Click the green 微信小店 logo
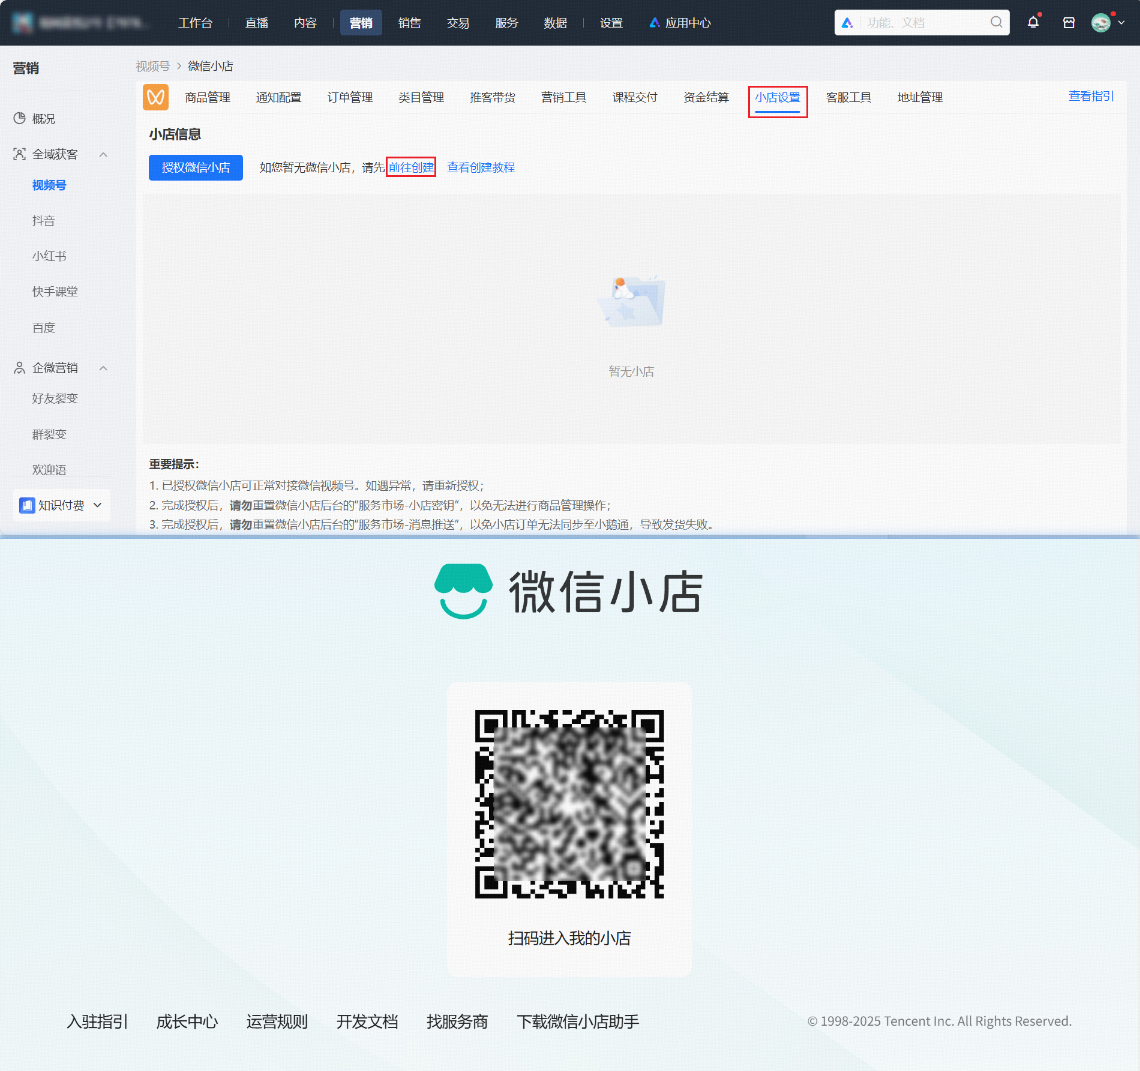This screenshot has height=1071, width=1140. (464, 590)
